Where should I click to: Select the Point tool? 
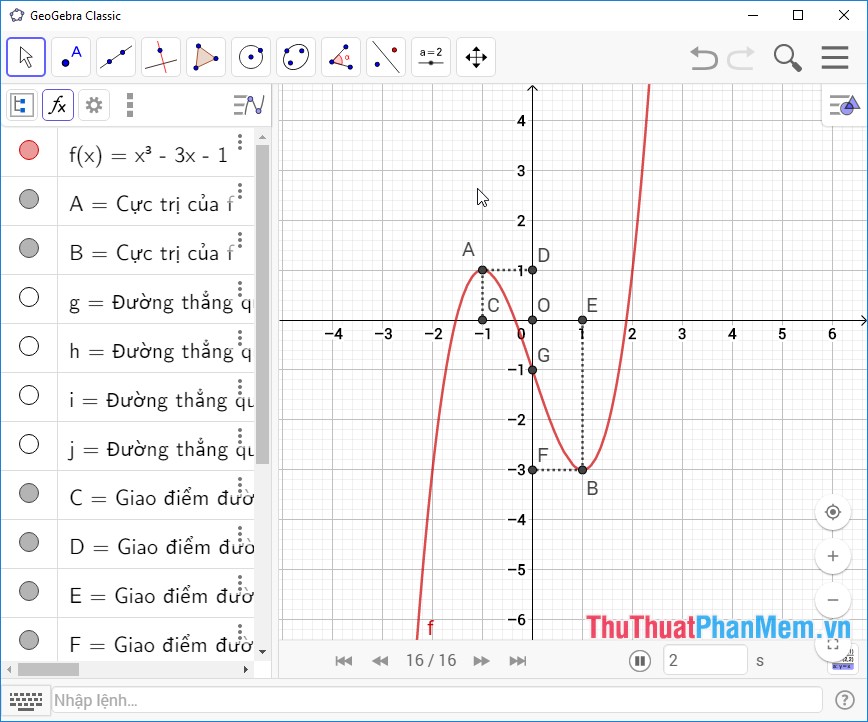[71, 57]
